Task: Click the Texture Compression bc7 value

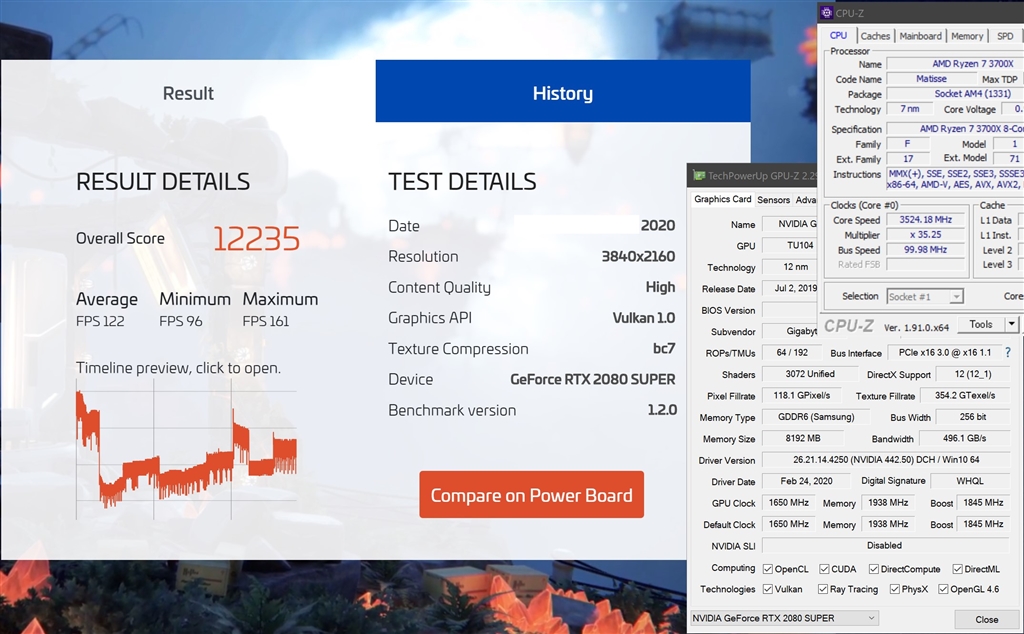Action: click(664, 349)
